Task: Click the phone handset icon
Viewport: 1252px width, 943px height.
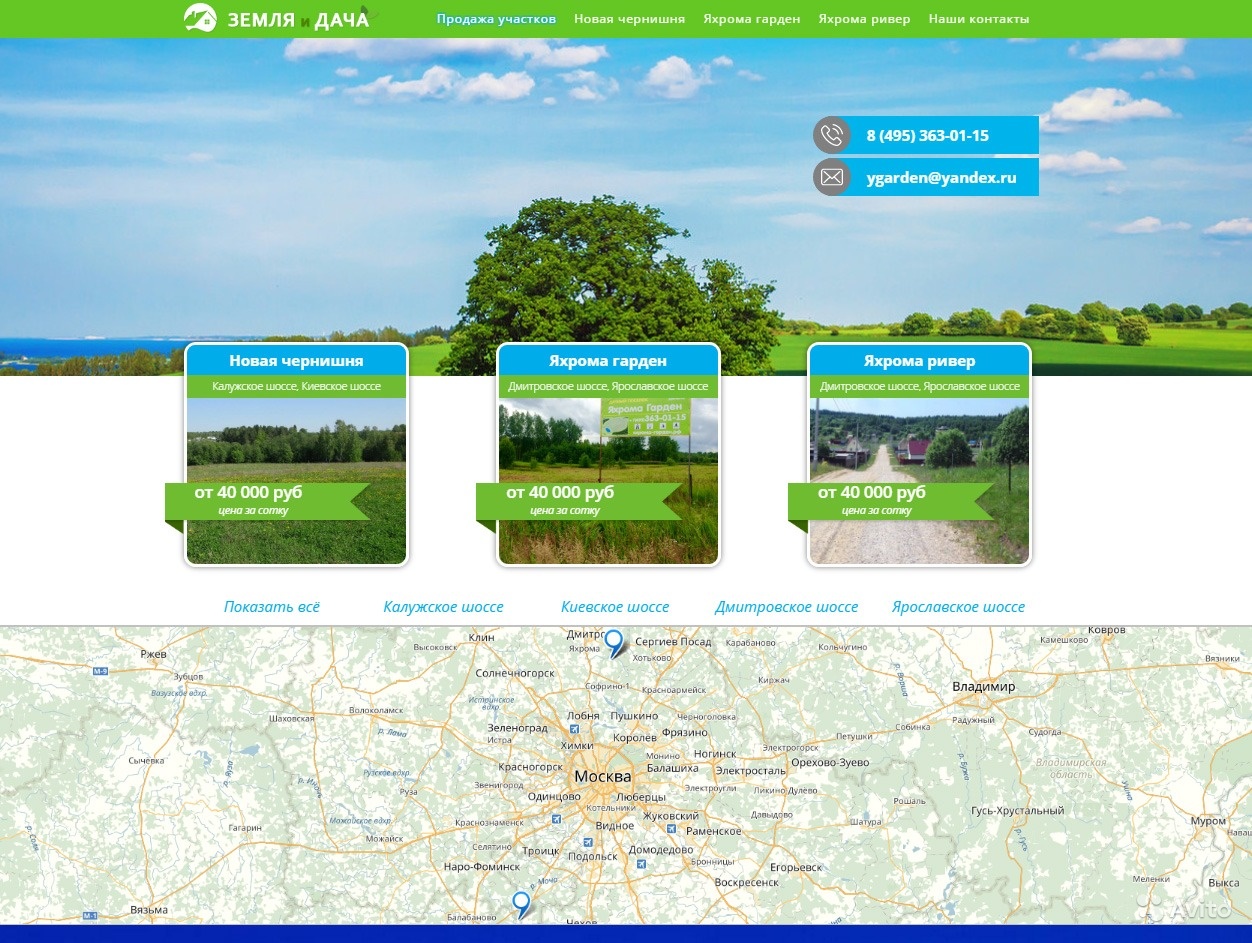Action: pyautogui.click(x=832, y=135)
